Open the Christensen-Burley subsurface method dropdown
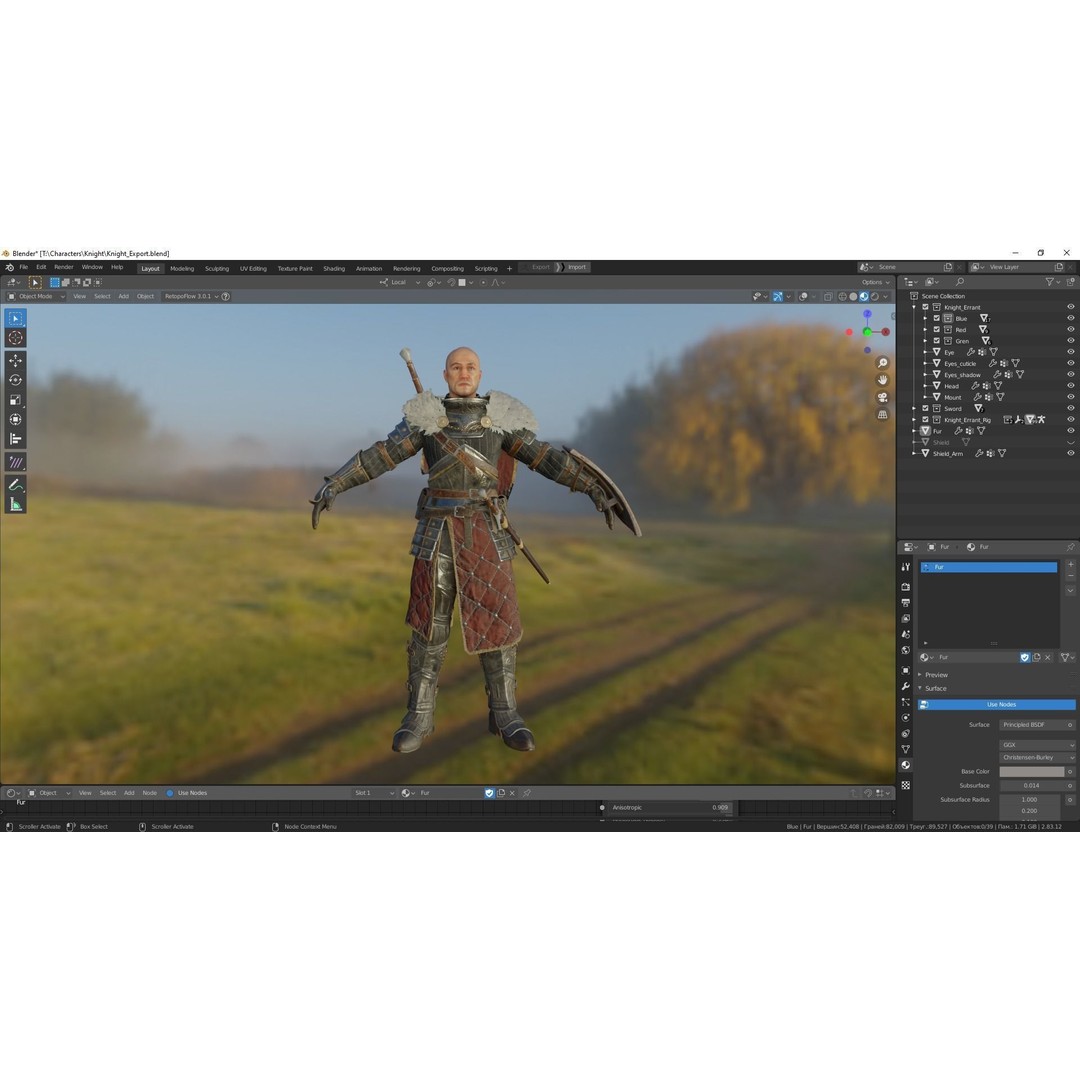Screen dimensions: 1080x1080 point(1037,757)
